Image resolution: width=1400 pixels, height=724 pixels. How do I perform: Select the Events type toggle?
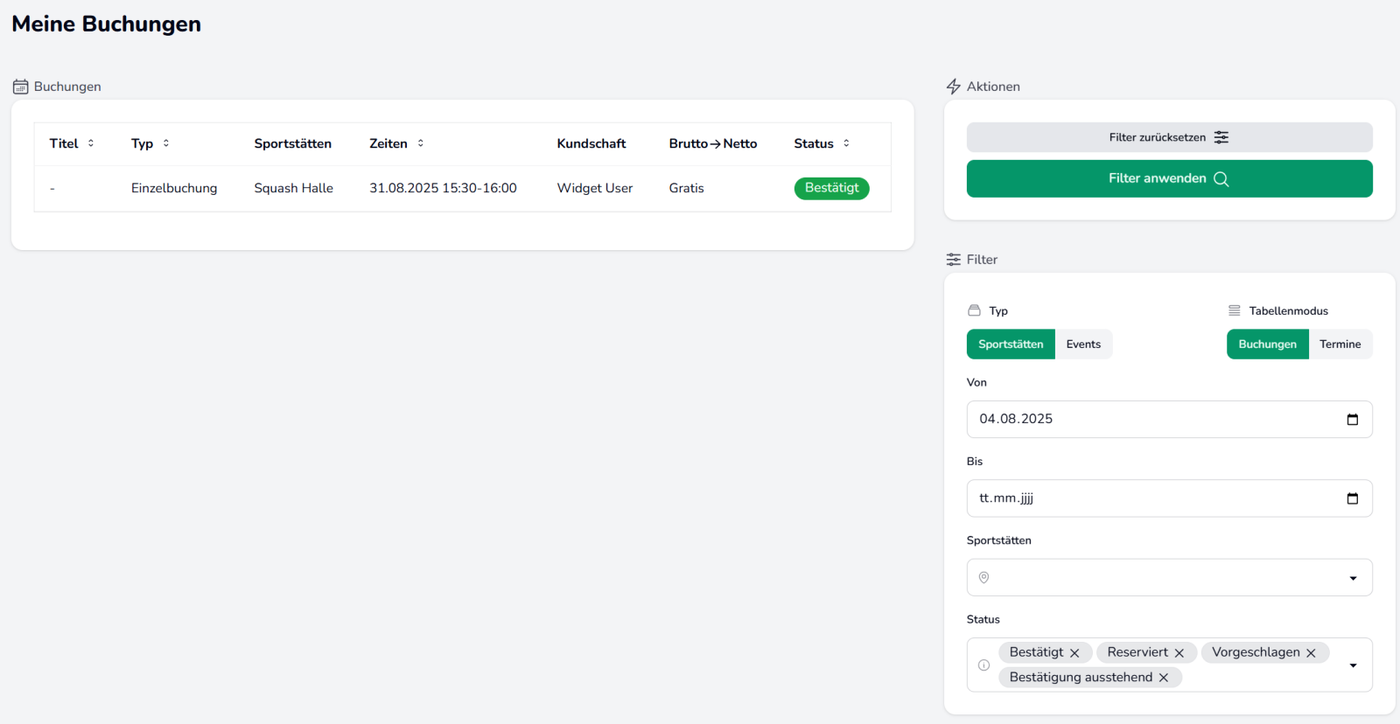(1084, 344)
